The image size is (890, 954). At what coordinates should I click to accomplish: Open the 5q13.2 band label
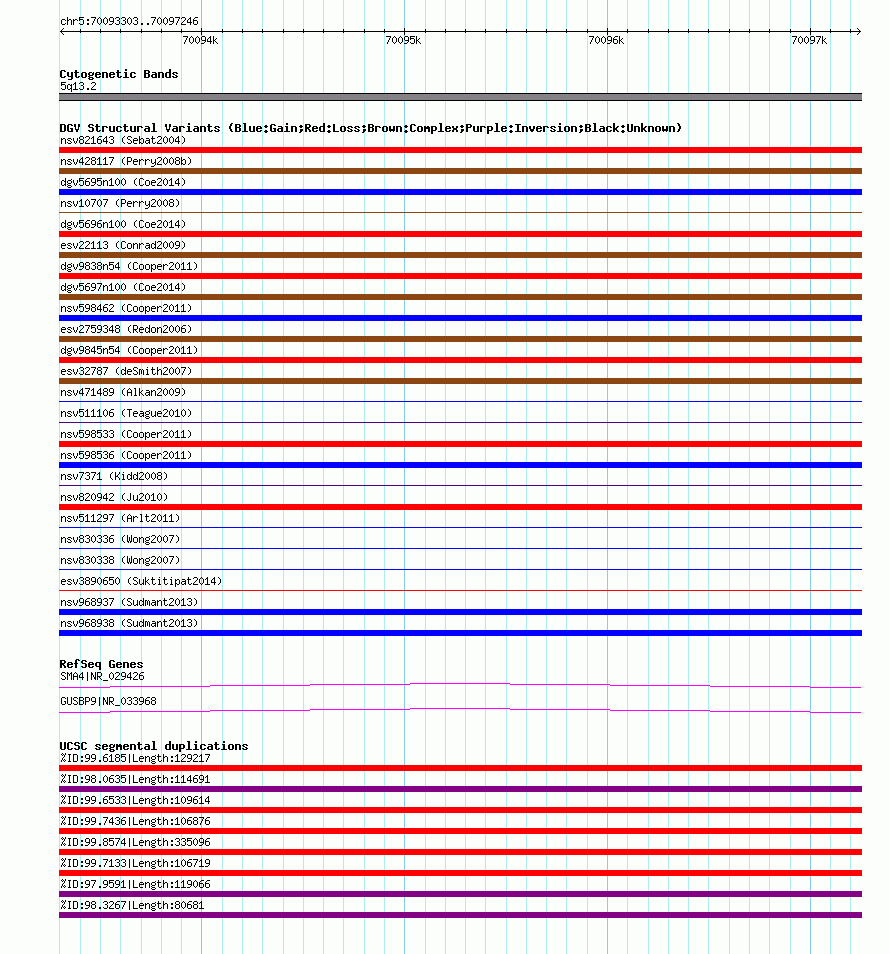pyautogui.click(x=78, y=86)
